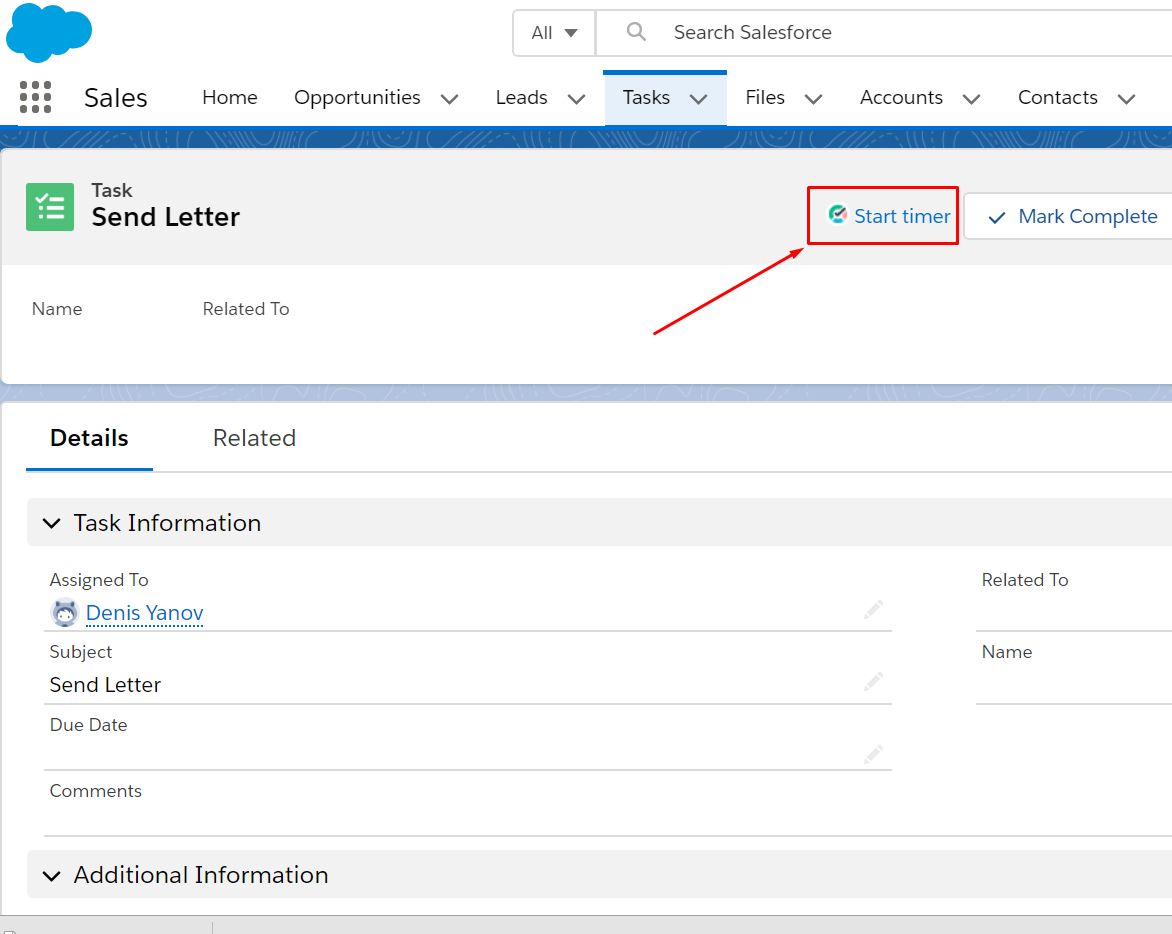Click the Subject field label
The height and width of the screenshot is (934, 1172).
pyautogui.click(x=81, y=652)
